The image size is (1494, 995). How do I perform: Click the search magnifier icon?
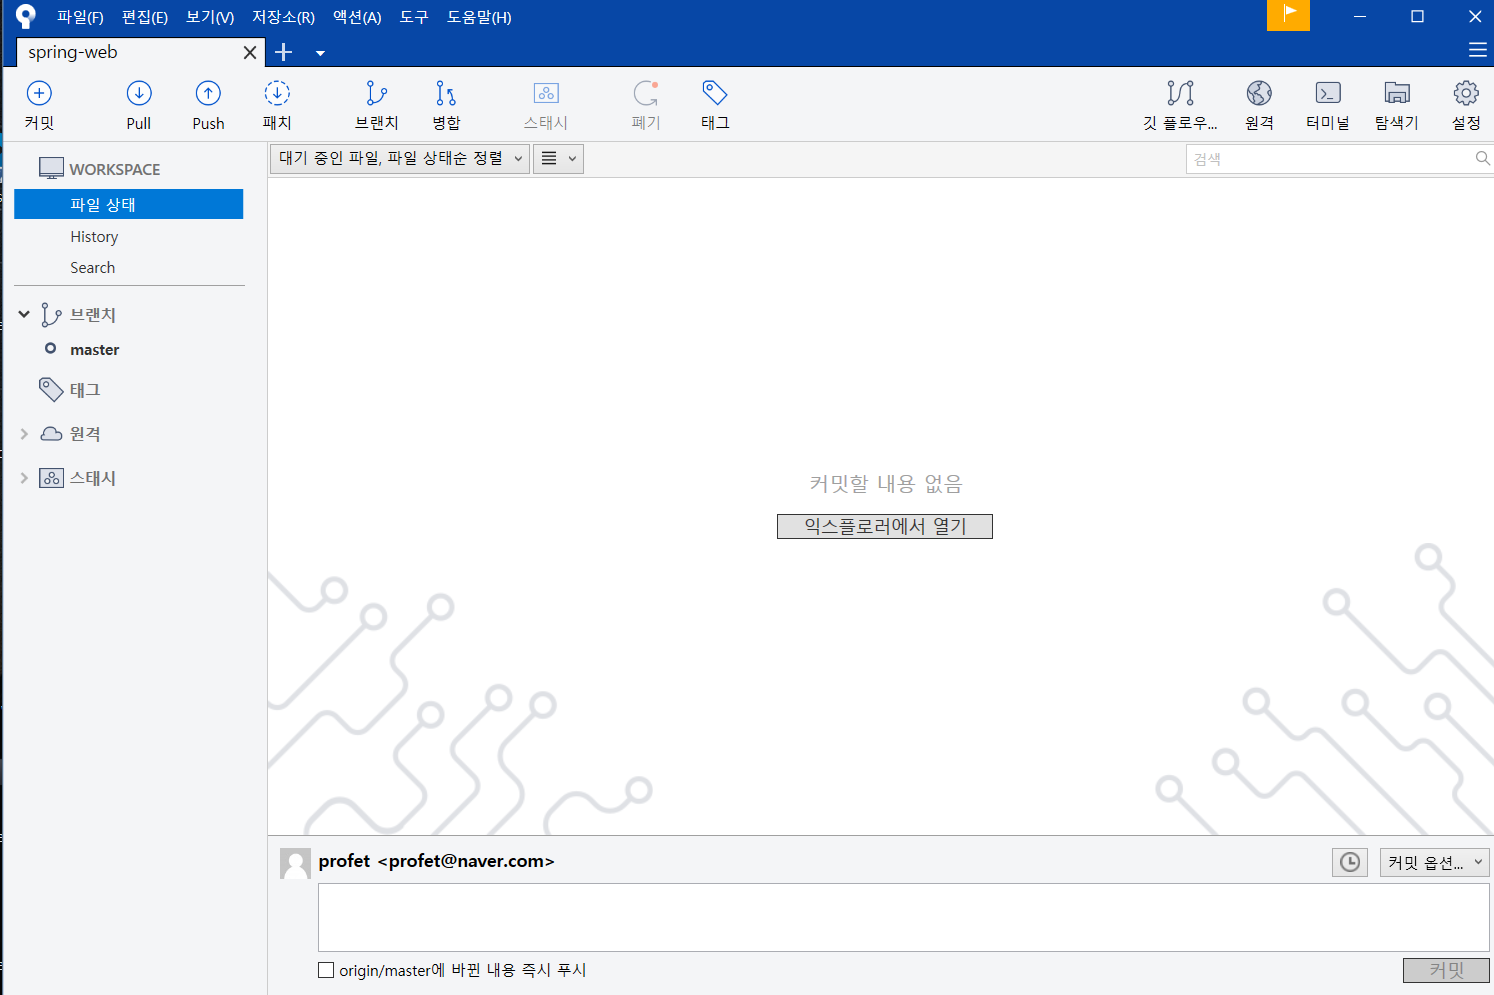1482,158
